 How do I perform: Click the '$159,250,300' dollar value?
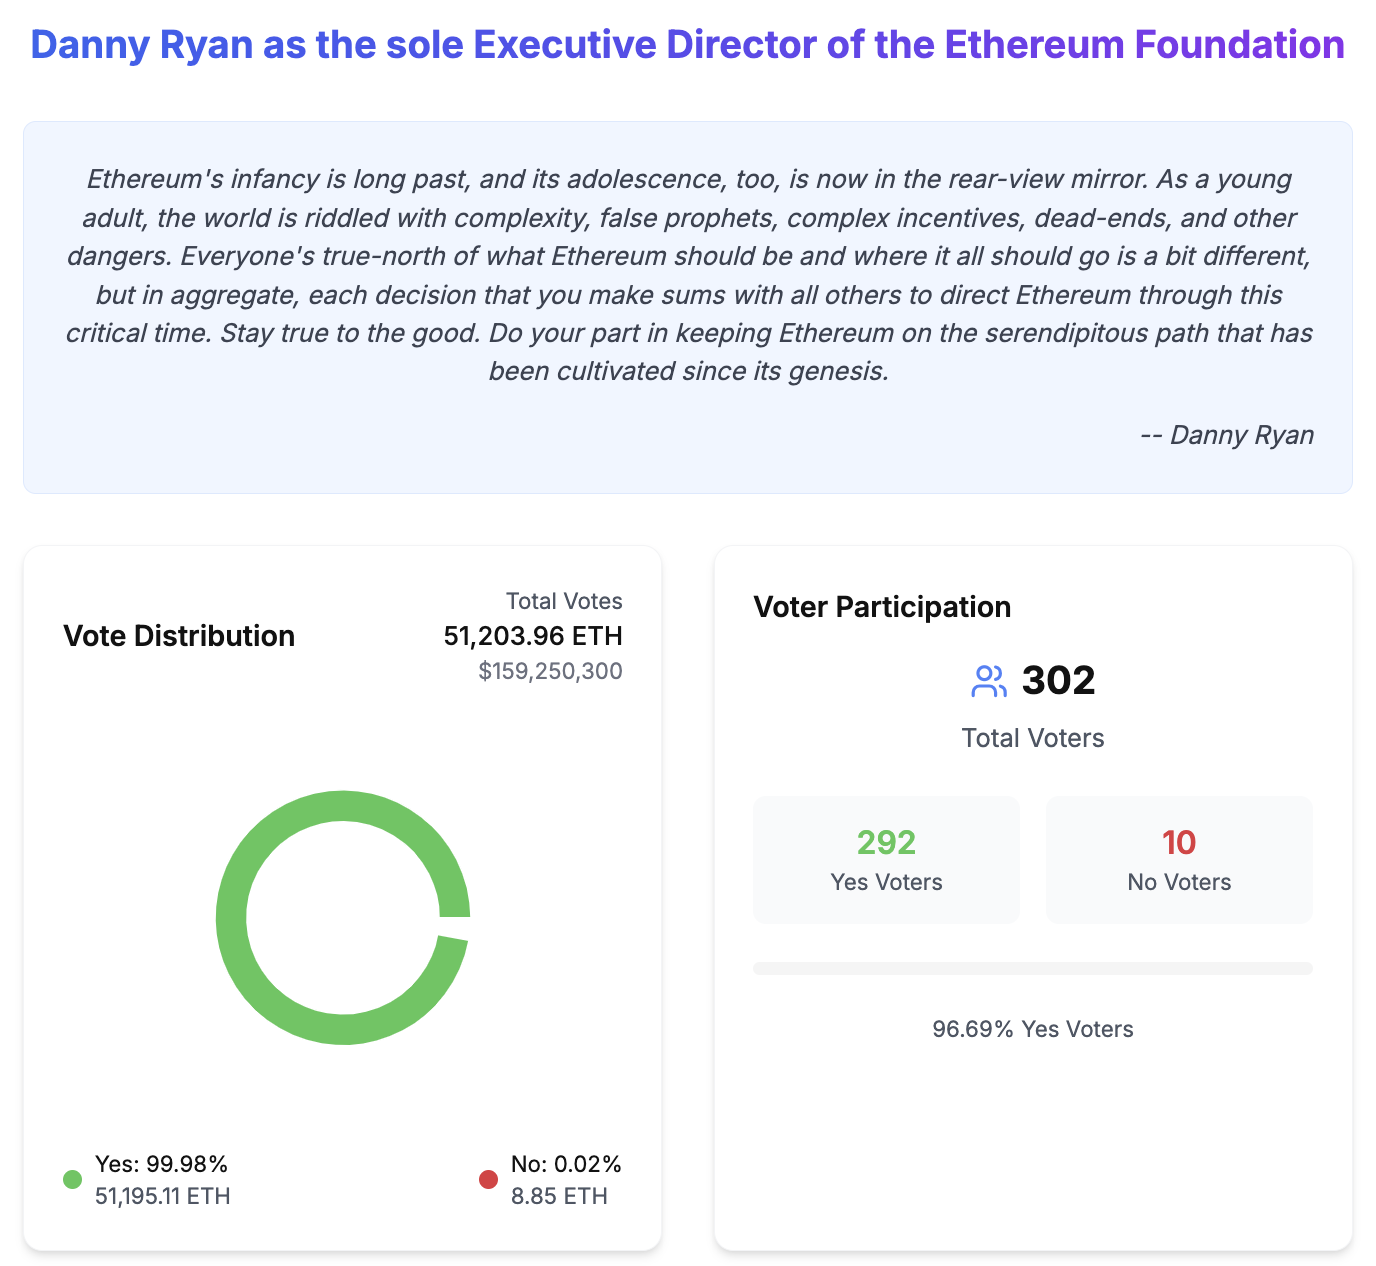tap(550, 671)
